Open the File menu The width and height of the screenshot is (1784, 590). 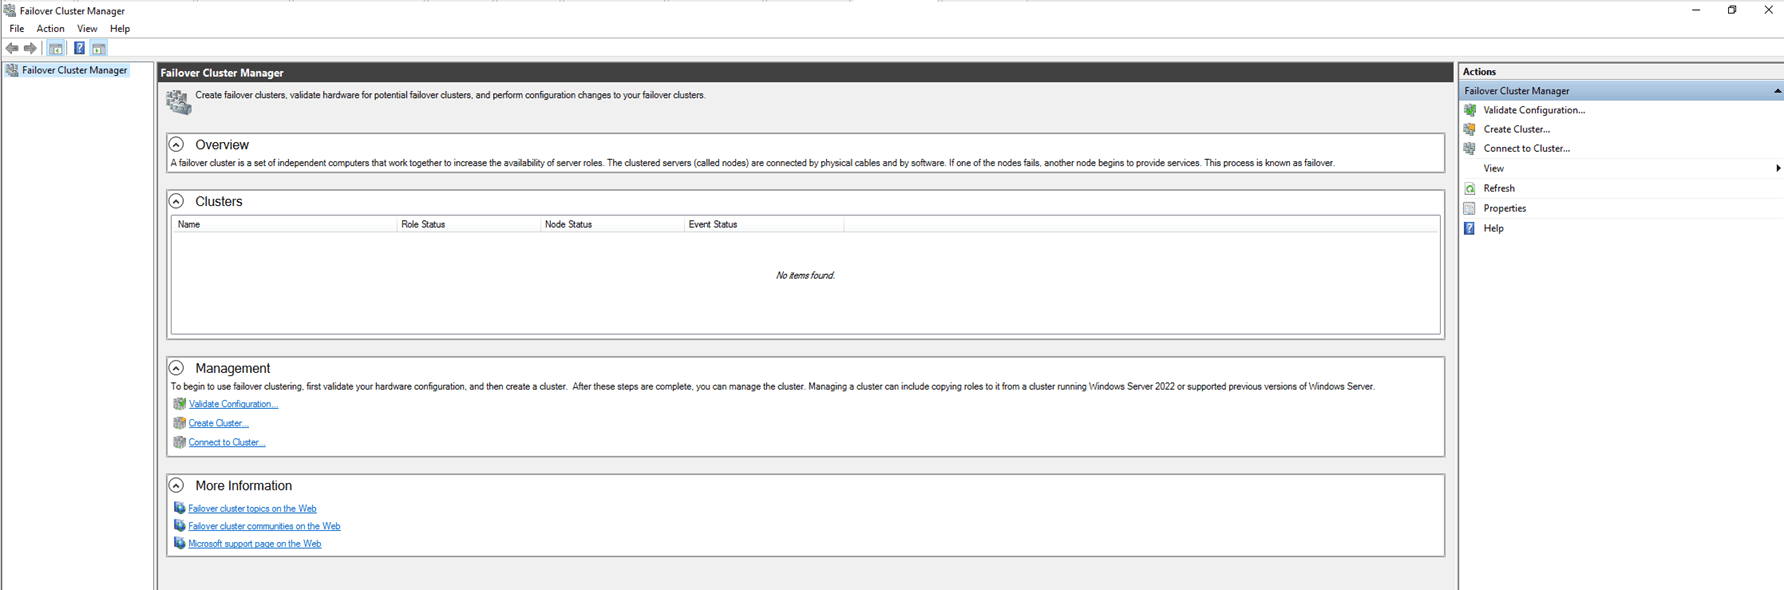(x=17, y=29)
